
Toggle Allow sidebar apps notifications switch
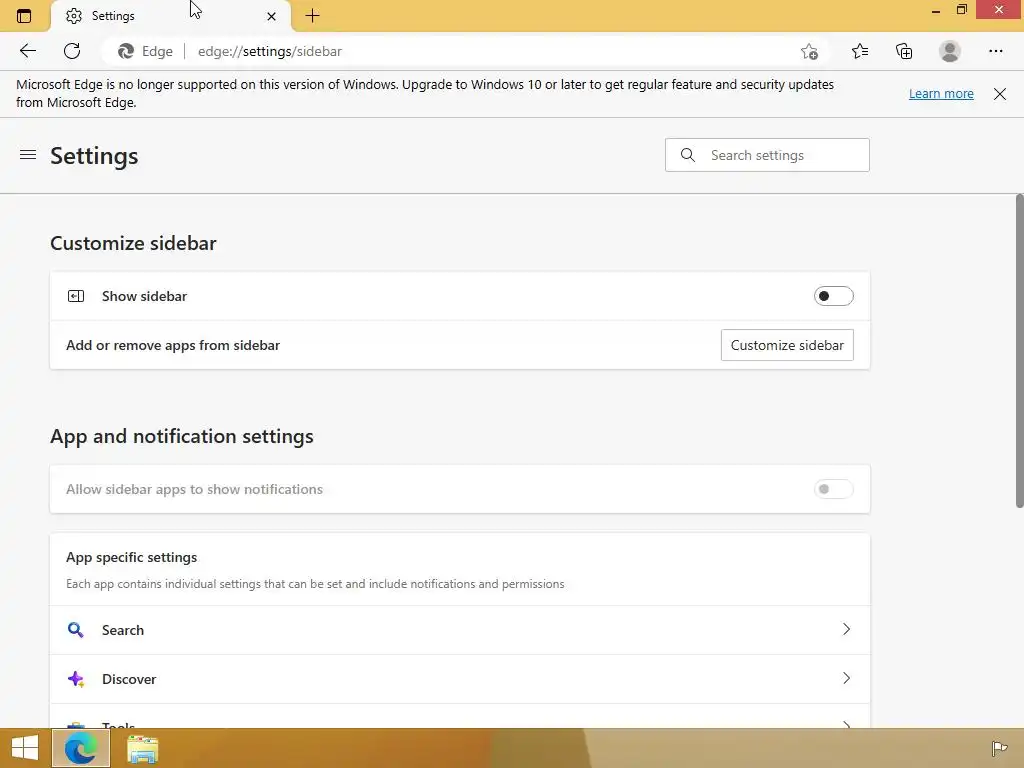tap(833, 489)
